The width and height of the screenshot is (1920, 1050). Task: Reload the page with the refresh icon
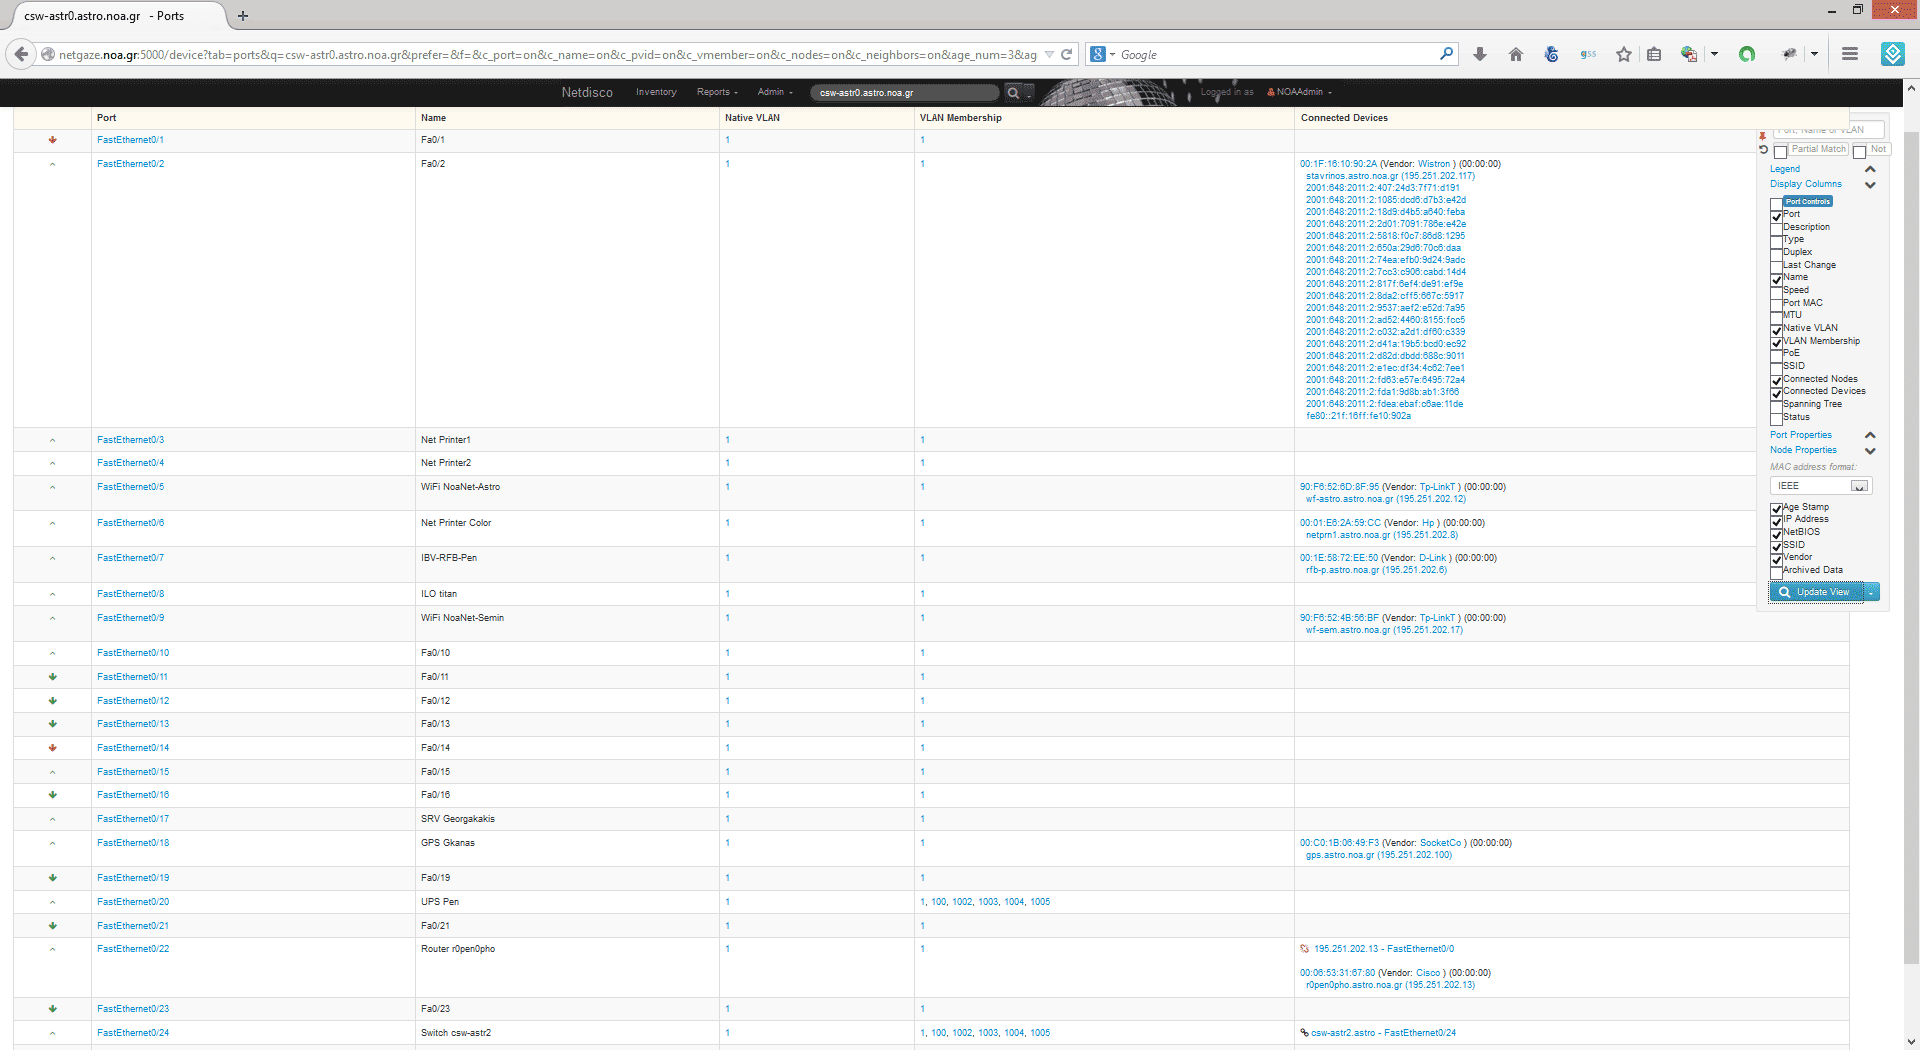click(1067, 55)
